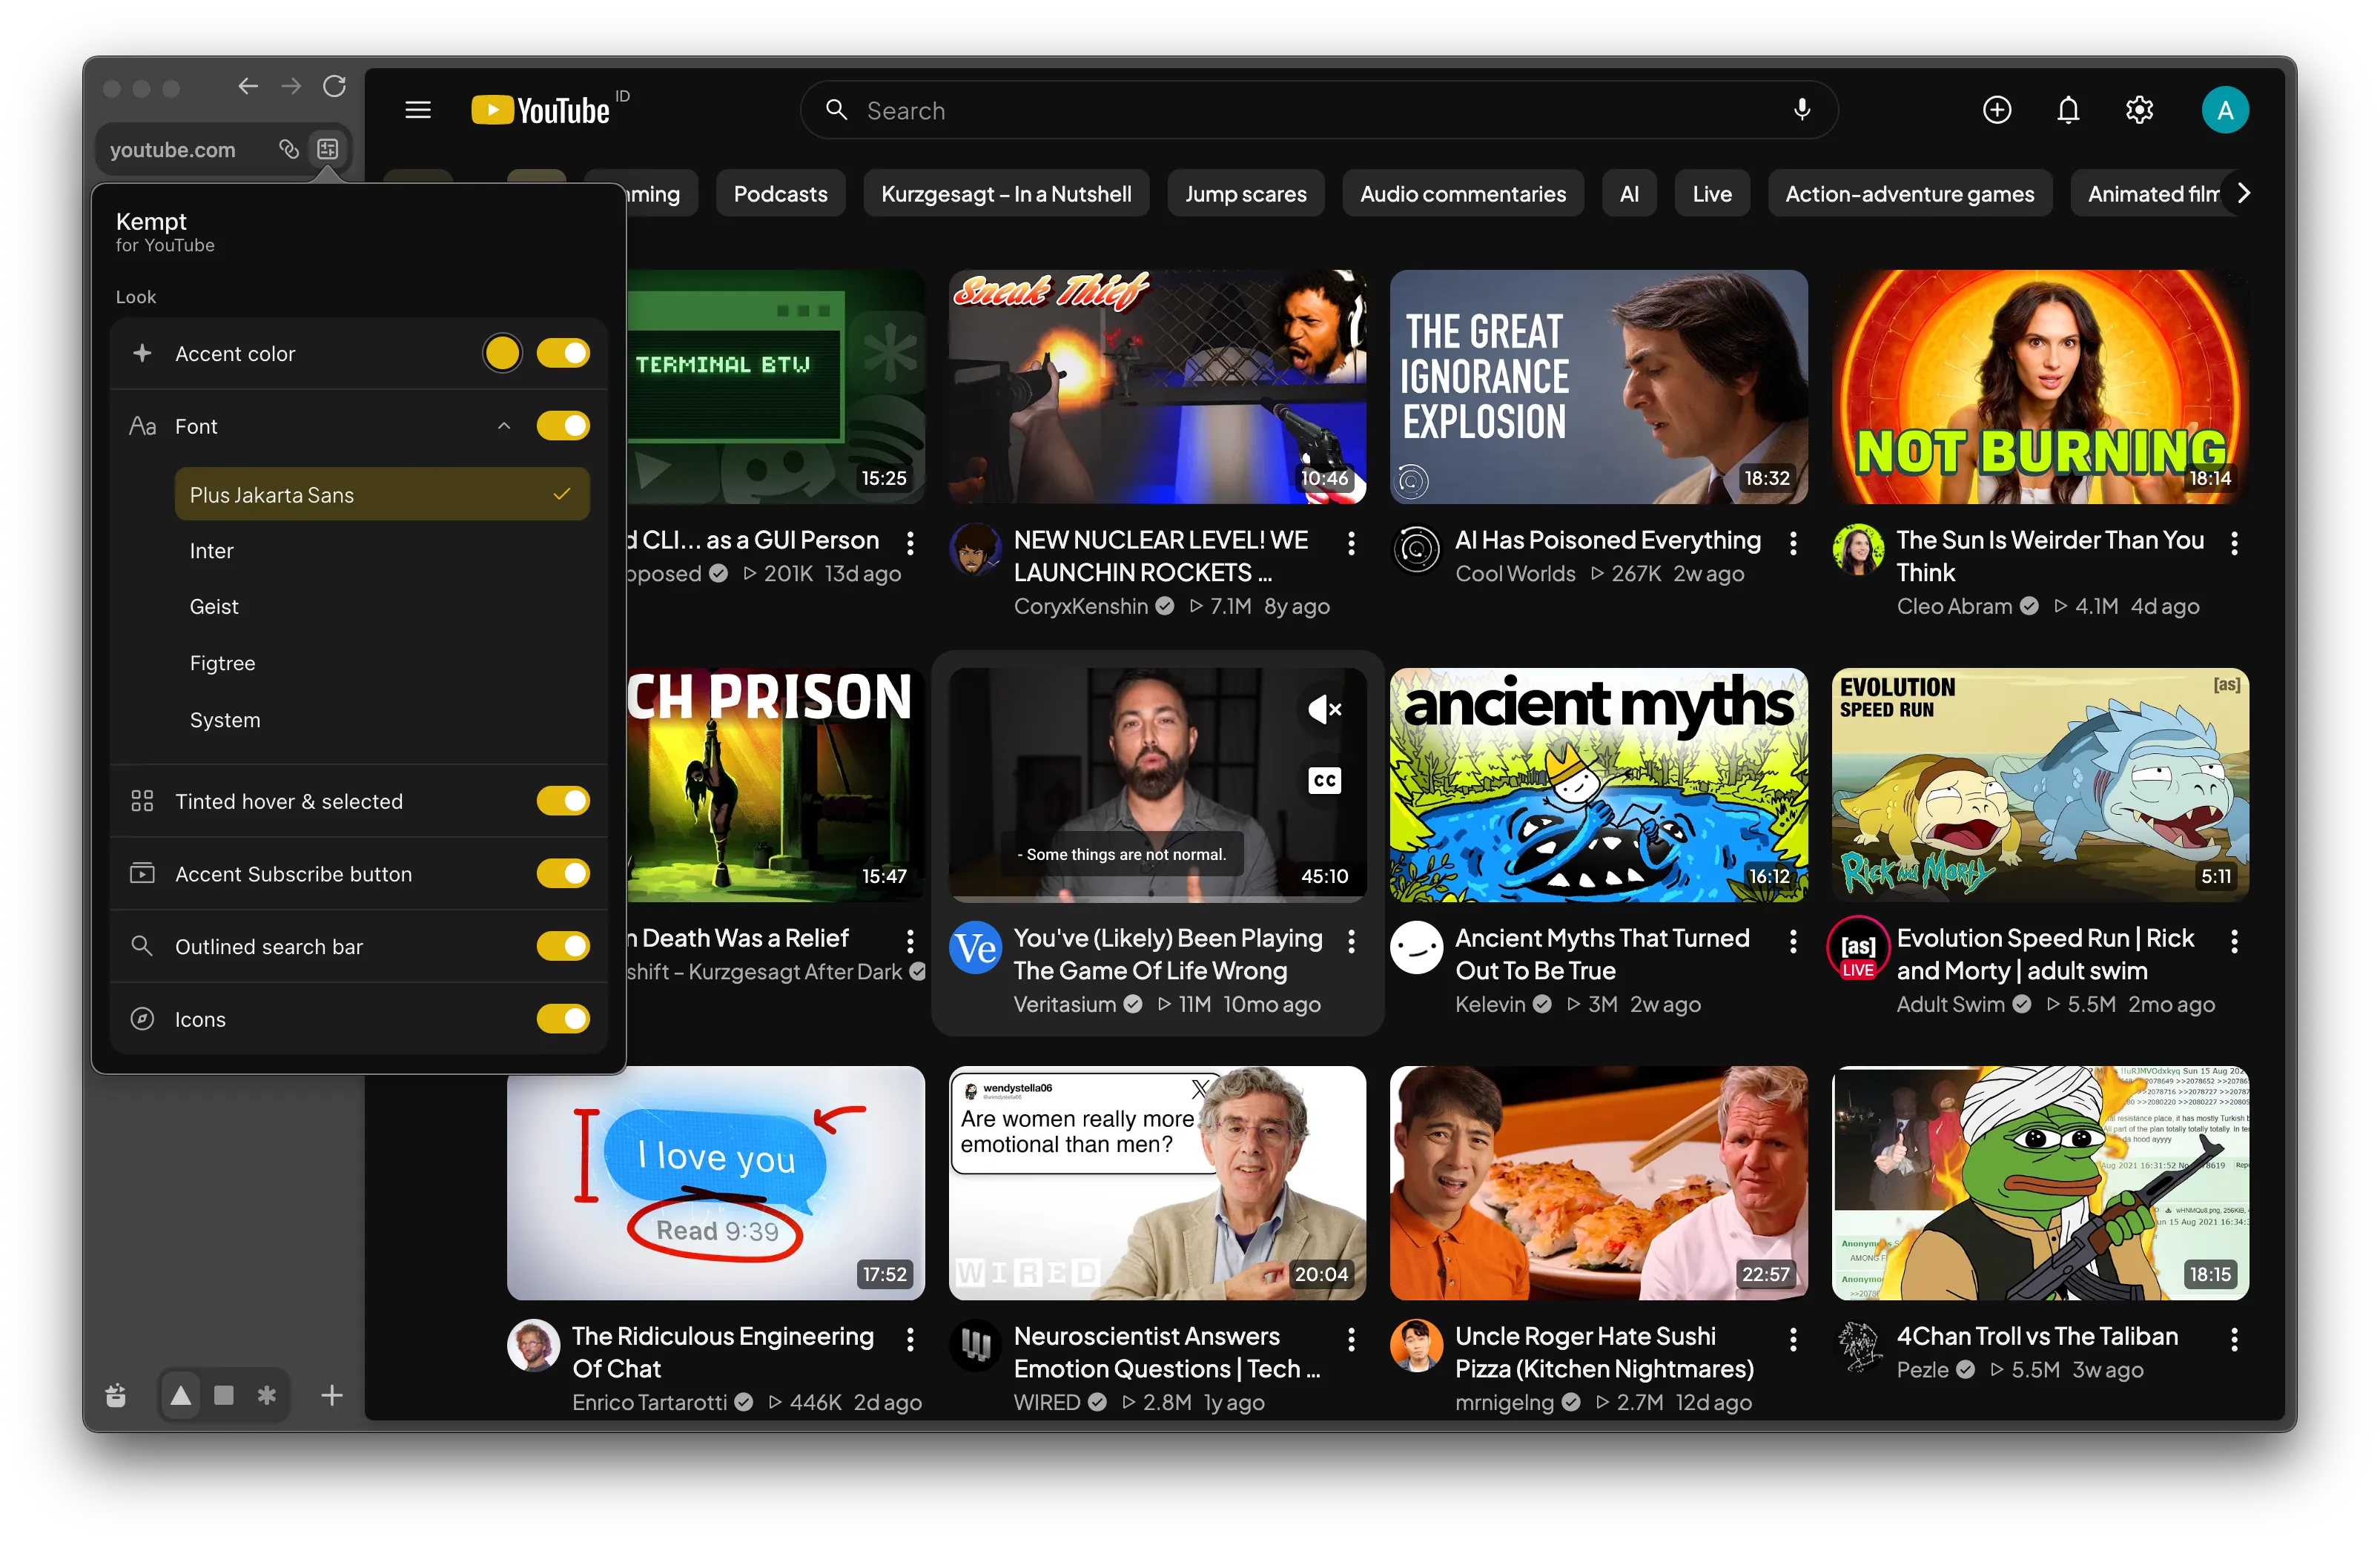Open the settings gear in YouTube header
2380x1542 pixels.
pyautogui.click(x=2139, y=110)
